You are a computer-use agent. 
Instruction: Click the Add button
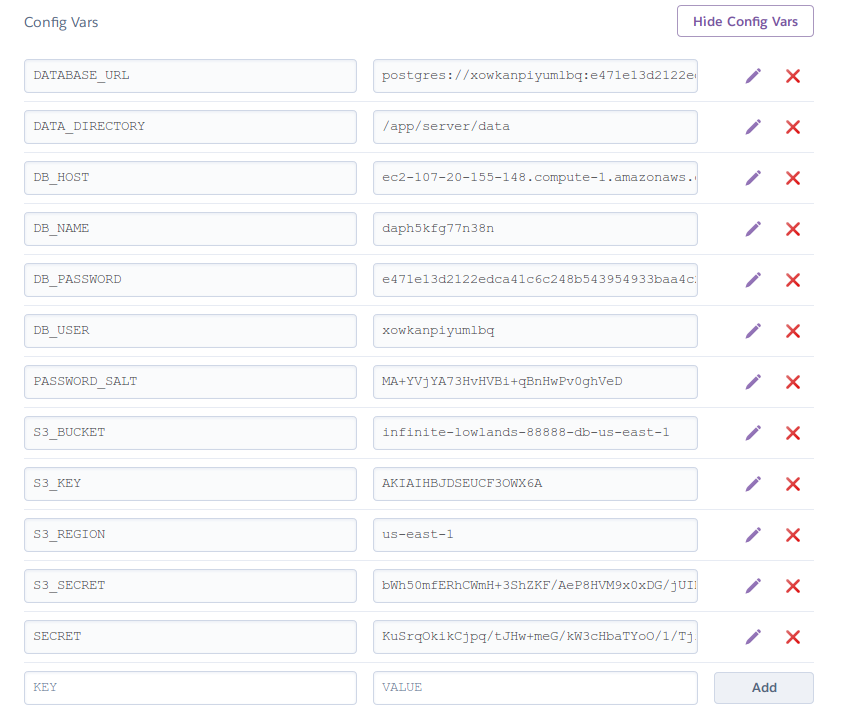point(764,688)
